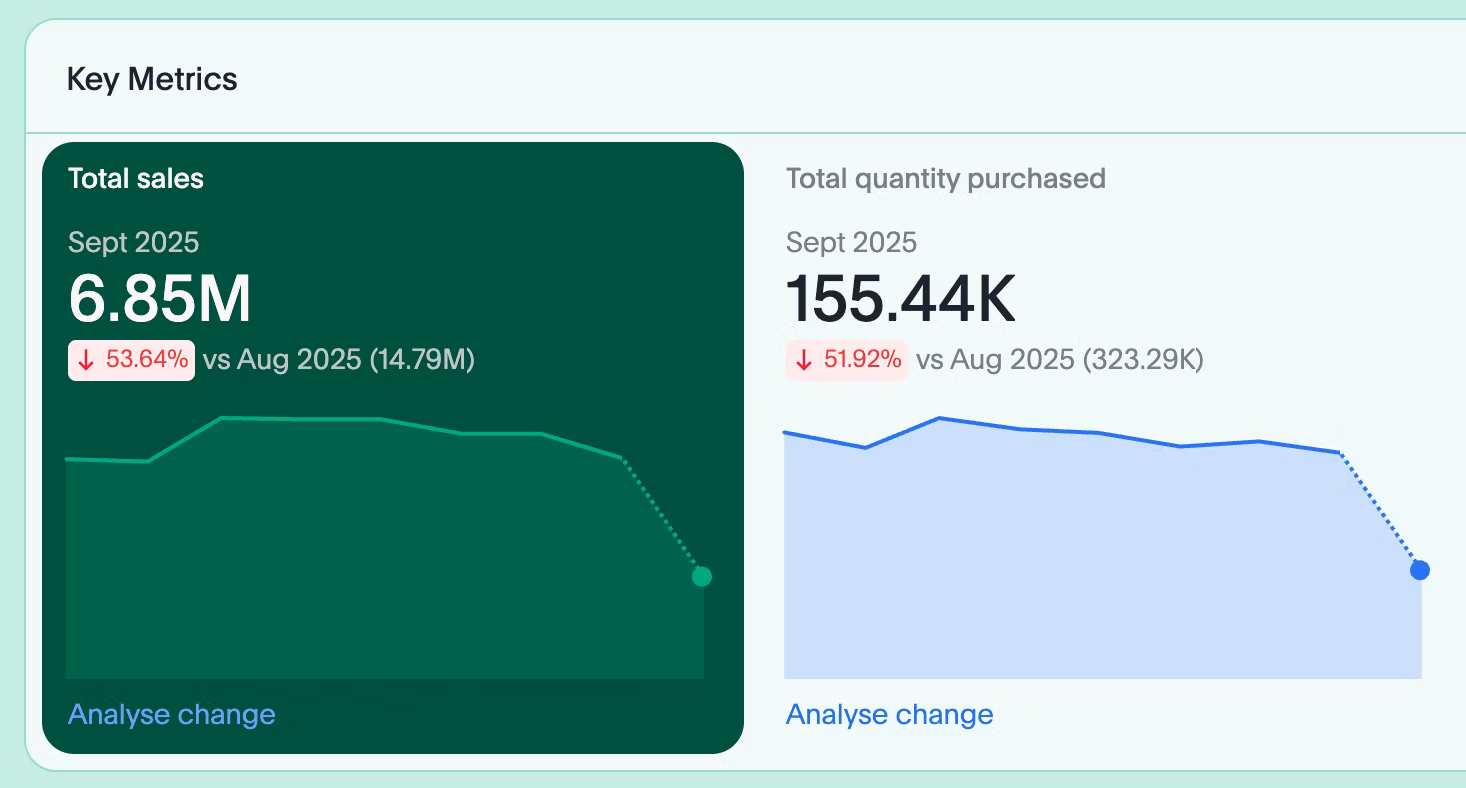Click the 53.64% decrease badge
1466x788 pixels.
click(131, 361)
